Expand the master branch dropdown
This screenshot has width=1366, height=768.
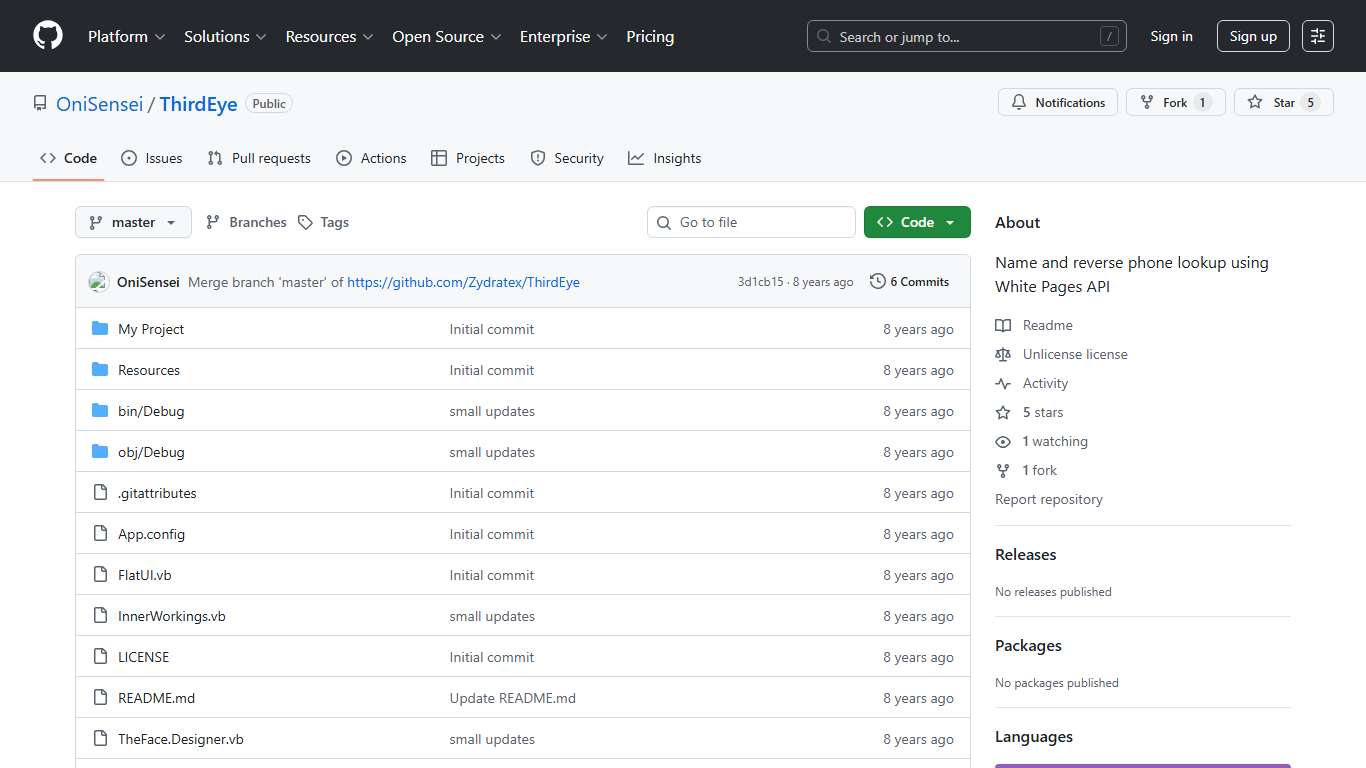133,222
